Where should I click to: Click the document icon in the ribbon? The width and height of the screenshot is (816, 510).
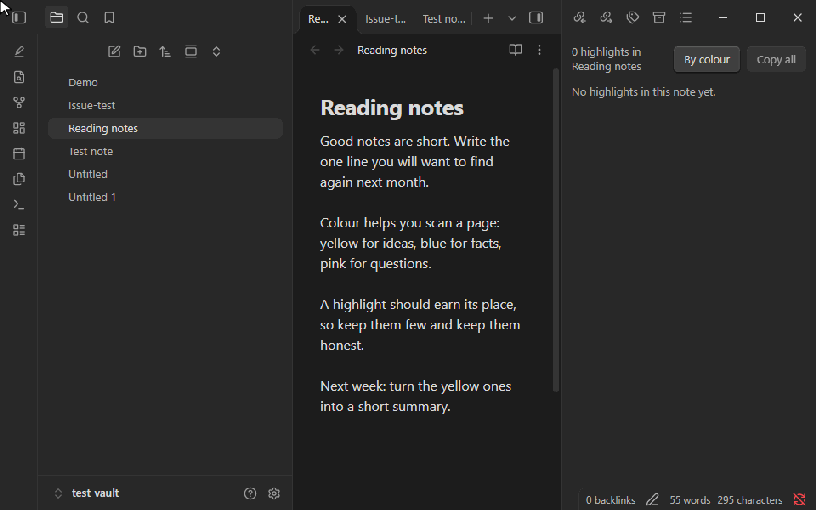point(19,77)
